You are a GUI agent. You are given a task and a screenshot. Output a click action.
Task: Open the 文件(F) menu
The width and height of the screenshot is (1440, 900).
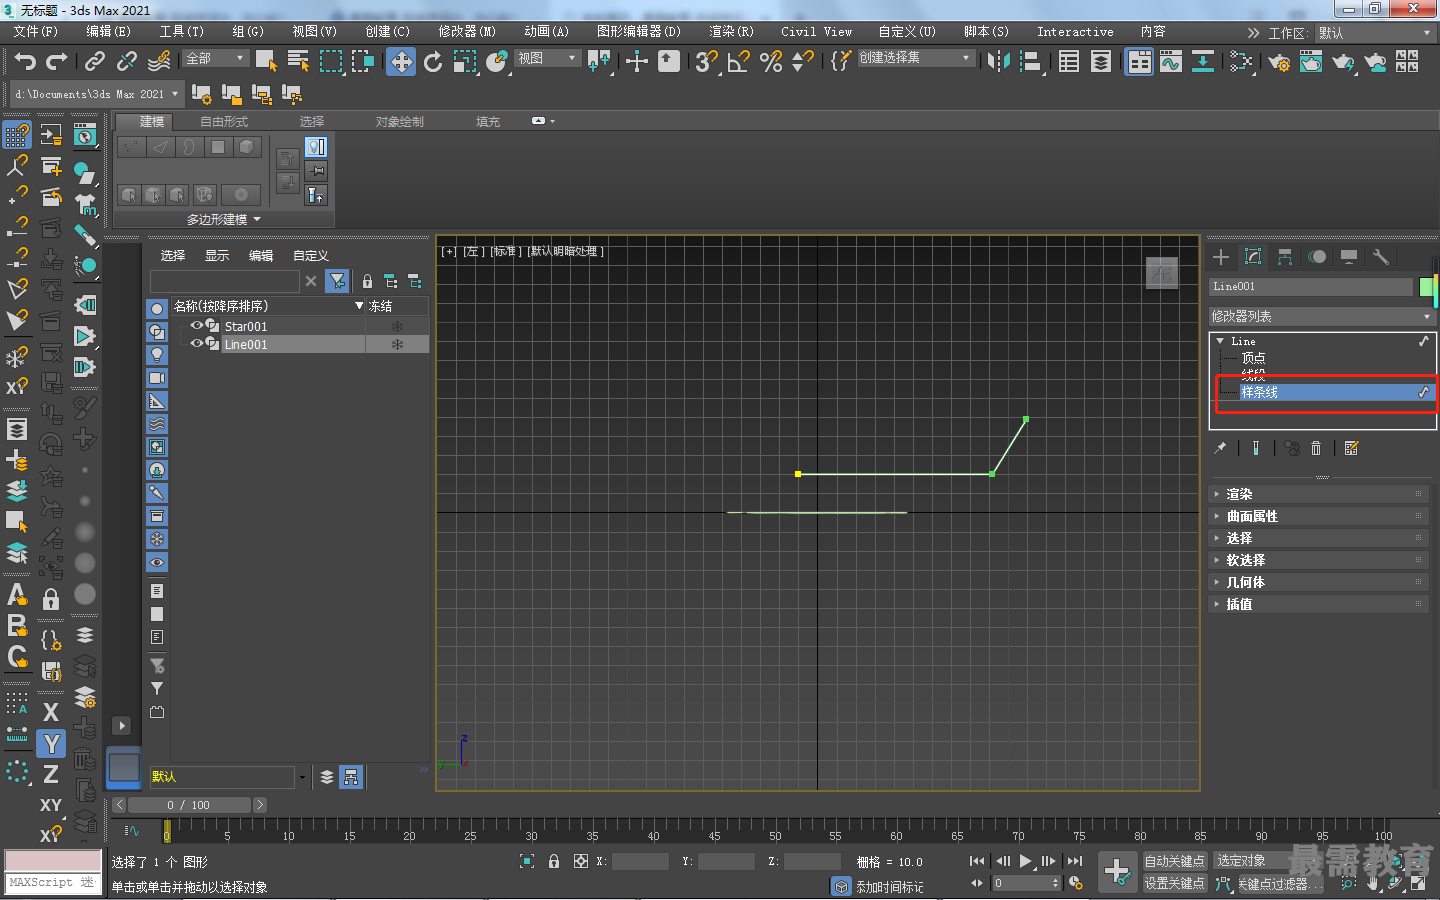36,32
